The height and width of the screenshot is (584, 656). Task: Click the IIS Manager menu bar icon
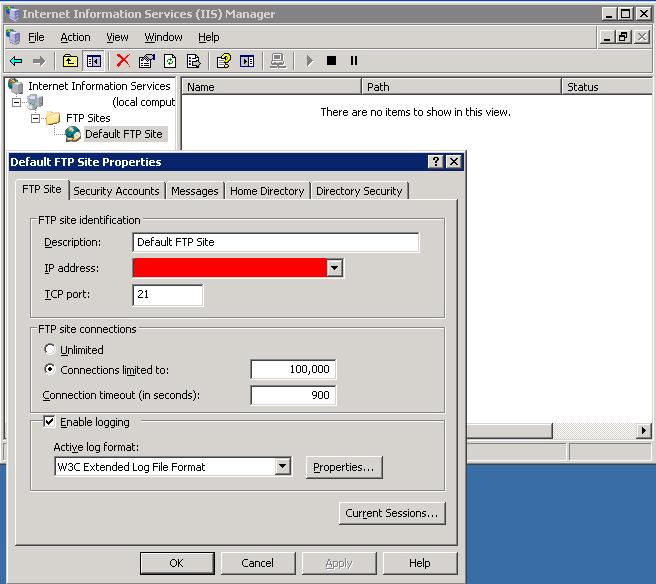click(x=13, y=37)
